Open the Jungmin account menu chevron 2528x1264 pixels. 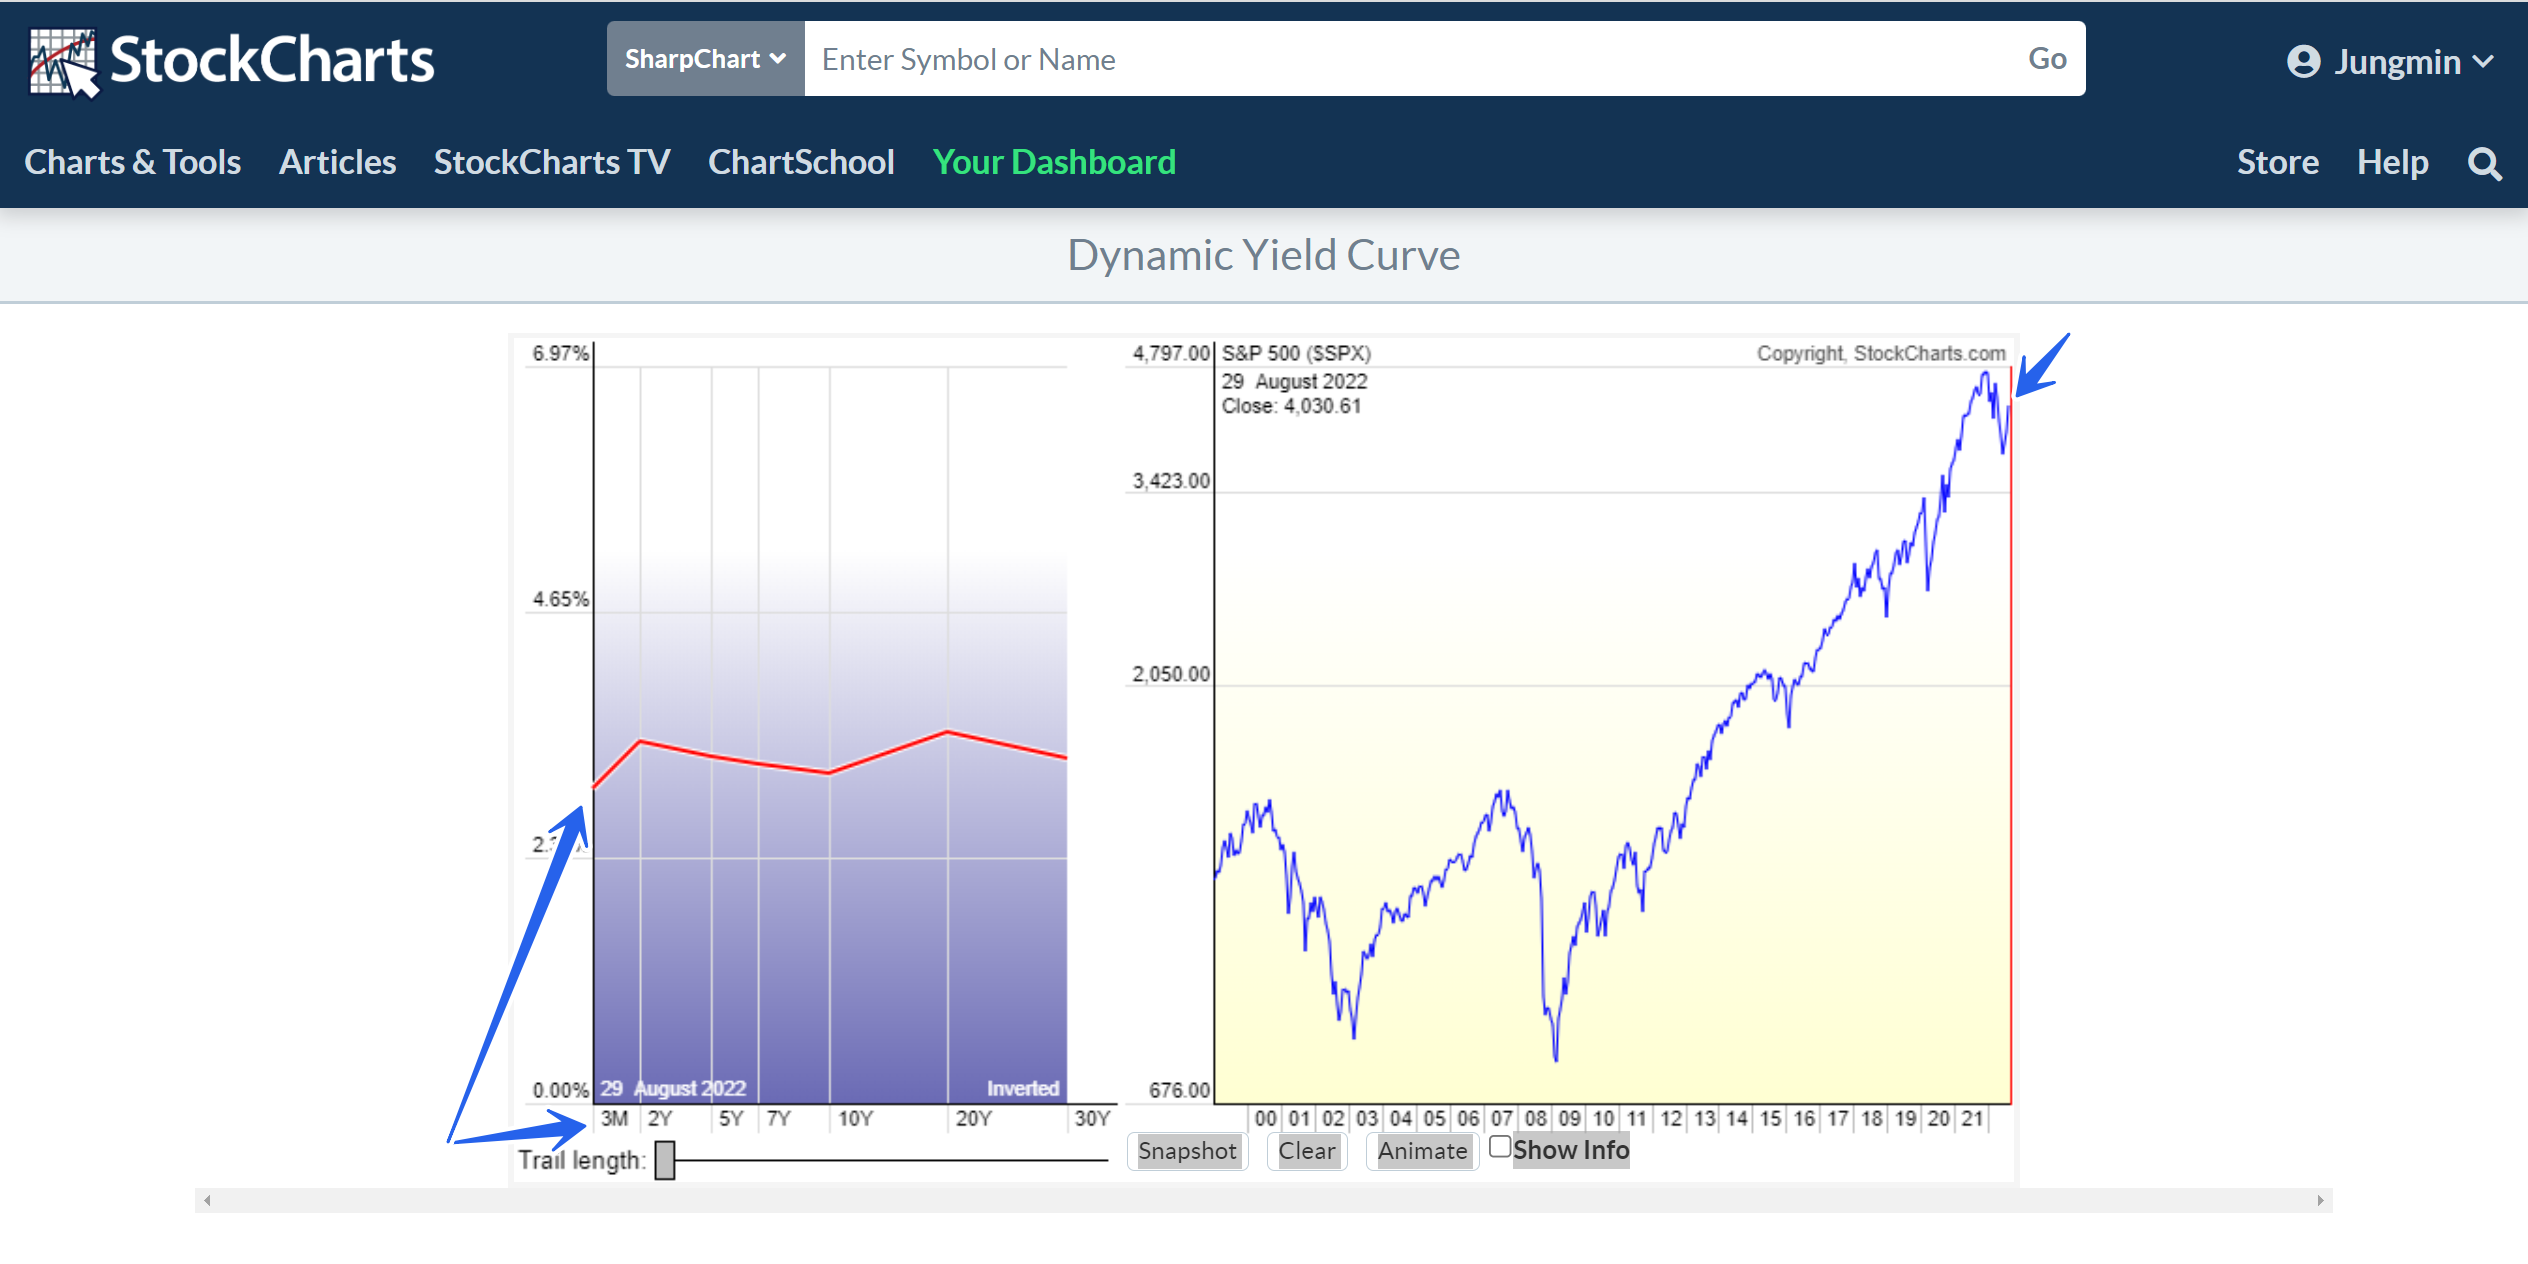pos(2484,62)
